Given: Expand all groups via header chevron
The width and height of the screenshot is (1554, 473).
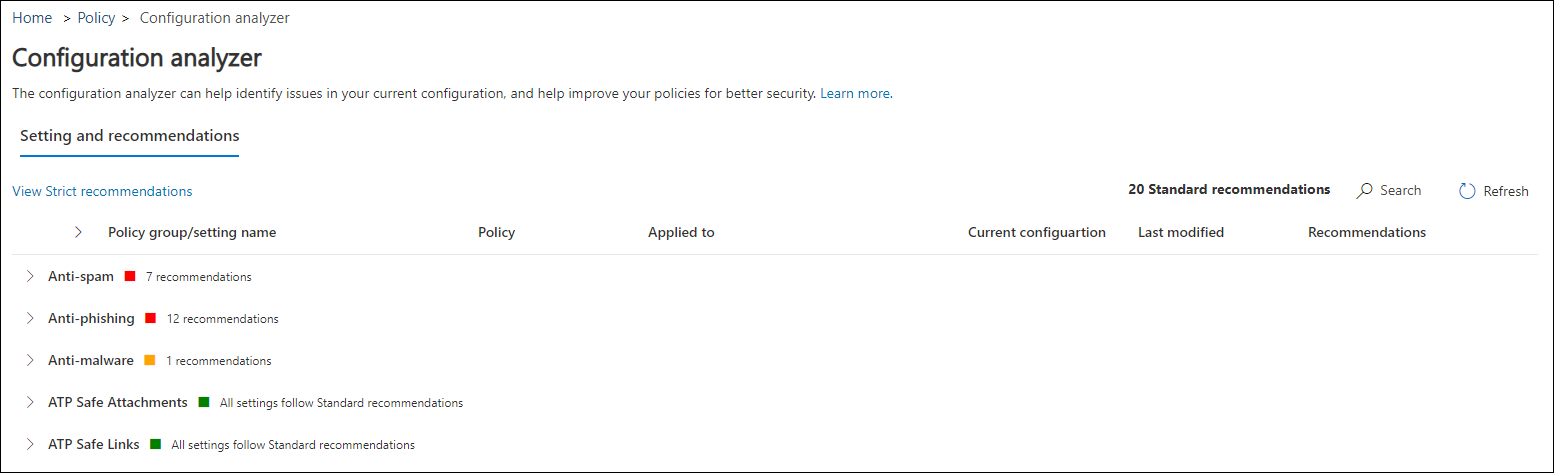Looking at the screenshot, I should click(78, 232).
